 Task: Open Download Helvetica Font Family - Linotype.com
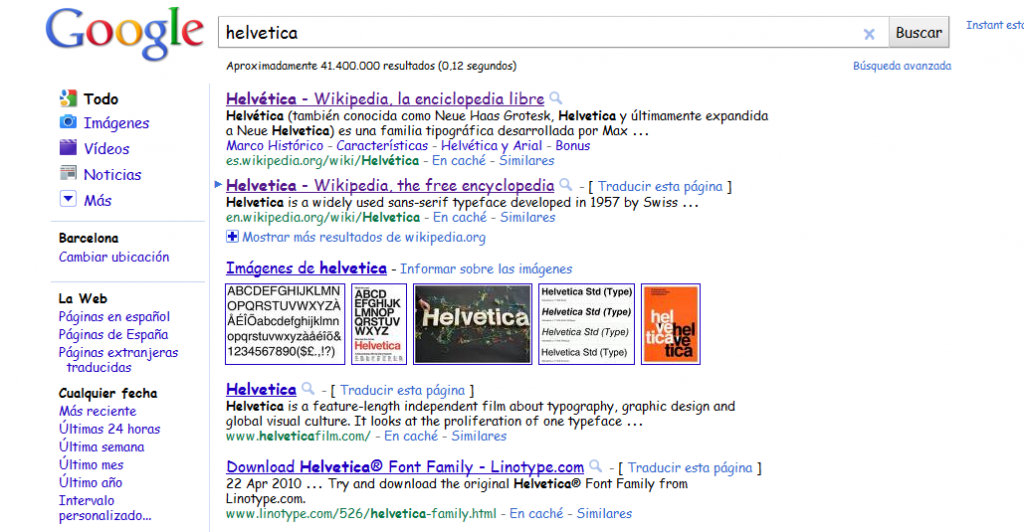405,467
